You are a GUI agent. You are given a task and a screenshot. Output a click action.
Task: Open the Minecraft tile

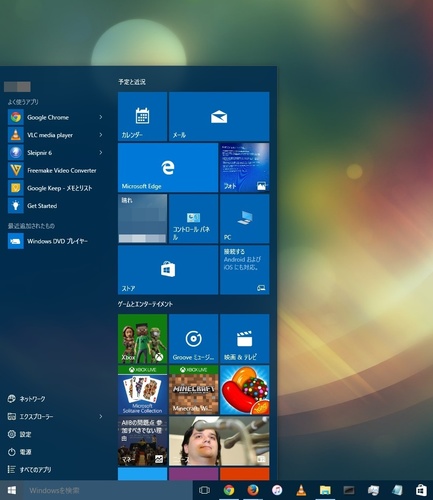click(x=193, y=390)
